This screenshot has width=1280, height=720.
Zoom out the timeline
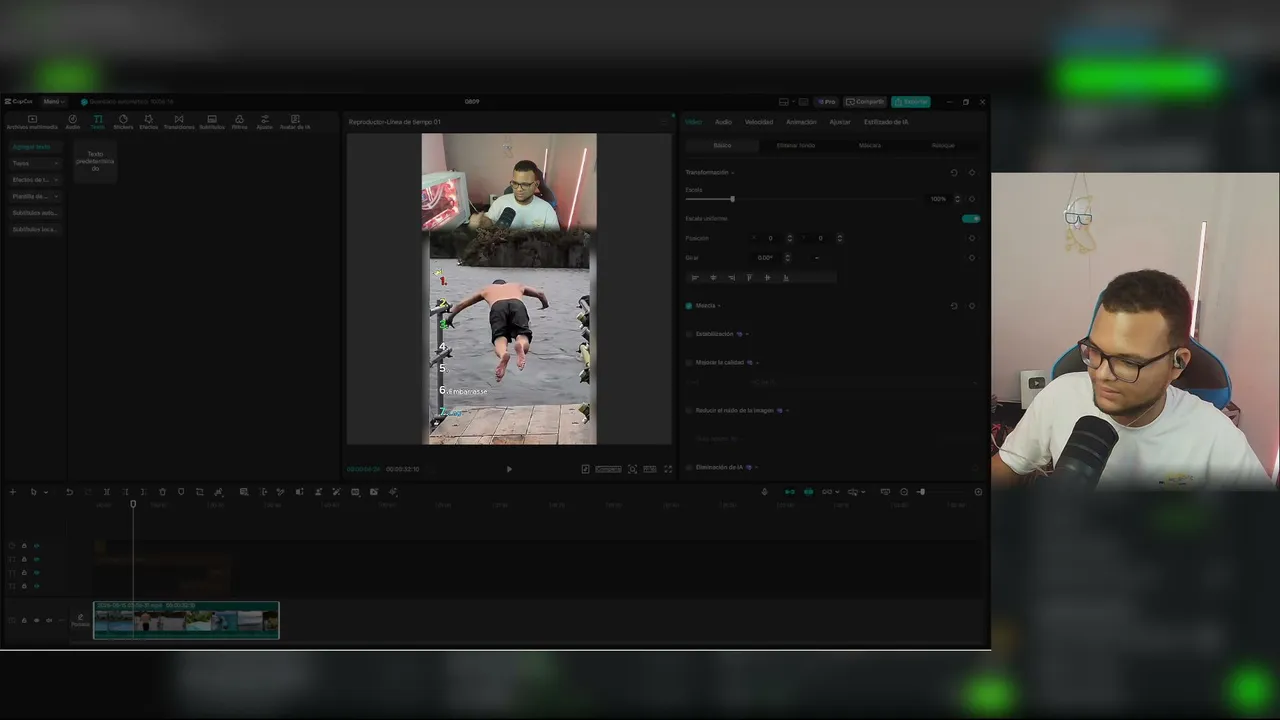(x=904, y=492)
